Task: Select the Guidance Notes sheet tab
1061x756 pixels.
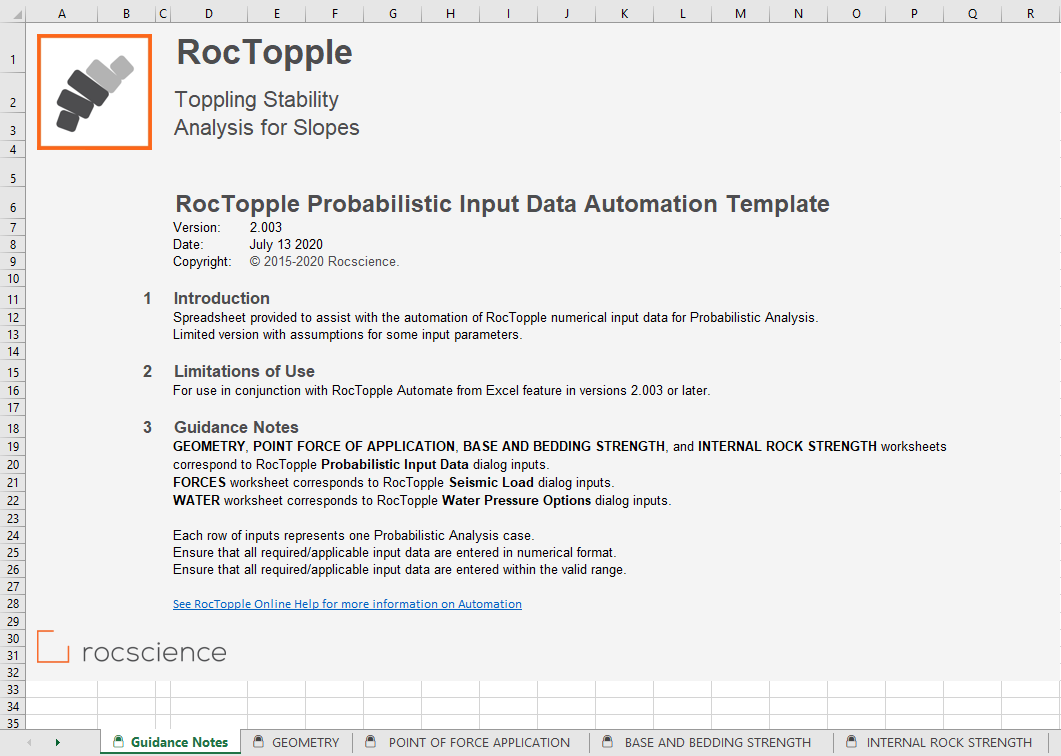Action: tap(179, 742)
